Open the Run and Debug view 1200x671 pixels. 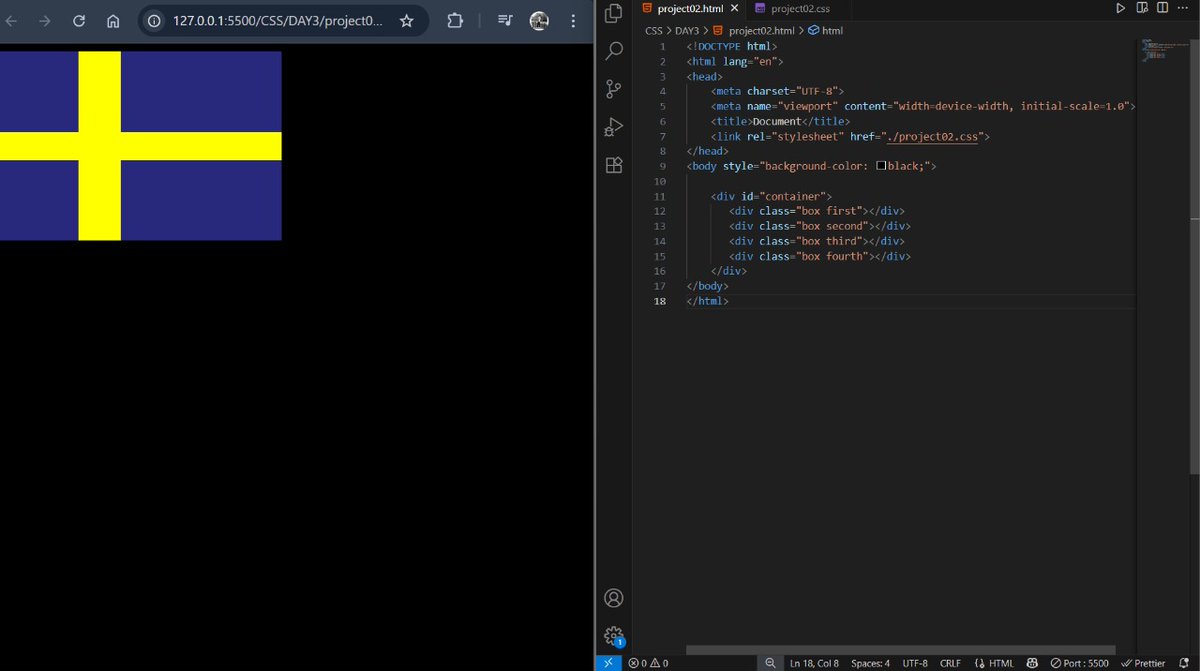click(x=614, y=127)
